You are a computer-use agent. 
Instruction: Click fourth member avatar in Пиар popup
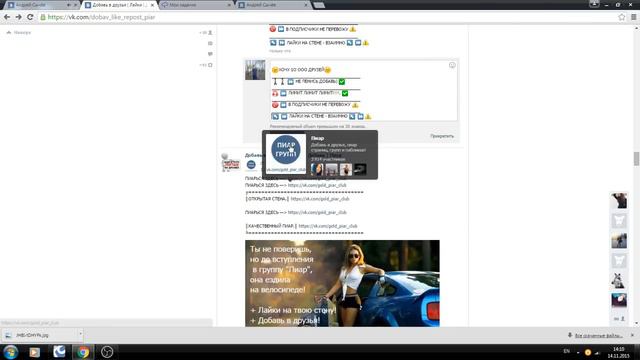[360, 169]
